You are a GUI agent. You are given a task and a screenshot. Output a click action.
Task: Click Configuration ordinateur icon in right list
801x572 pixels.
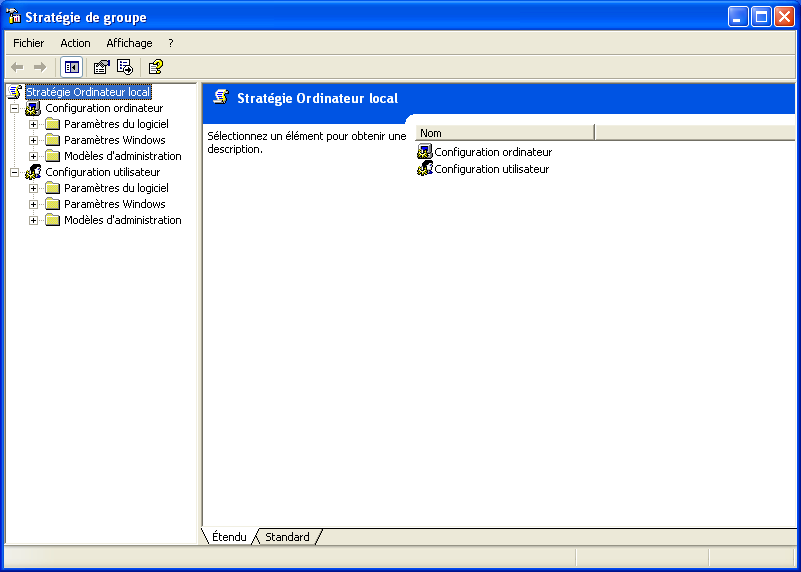425,152
